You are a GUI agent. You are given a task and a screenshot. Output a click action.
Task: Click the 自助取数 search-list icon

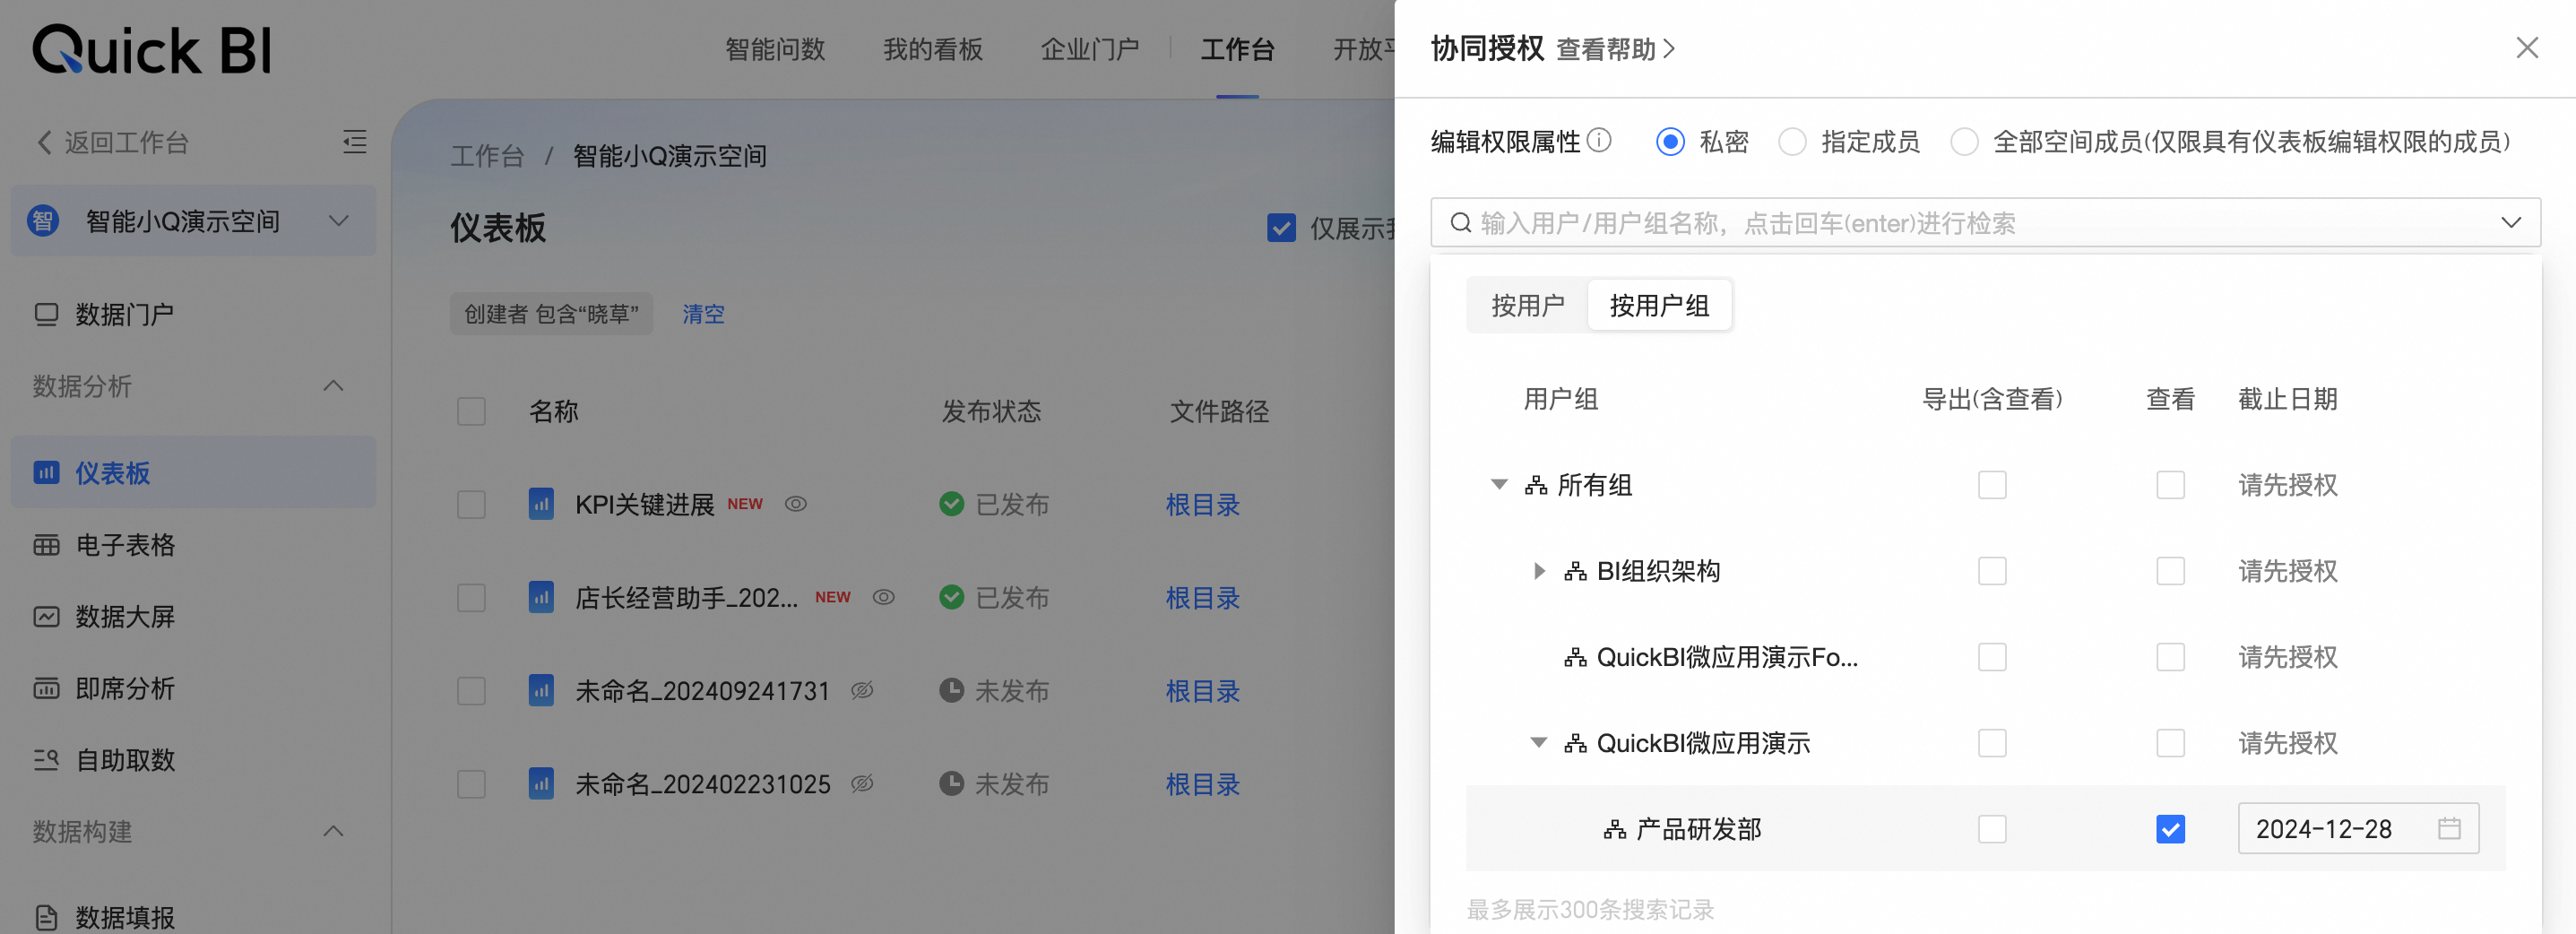pyautogui.click(x=46, y=760)
